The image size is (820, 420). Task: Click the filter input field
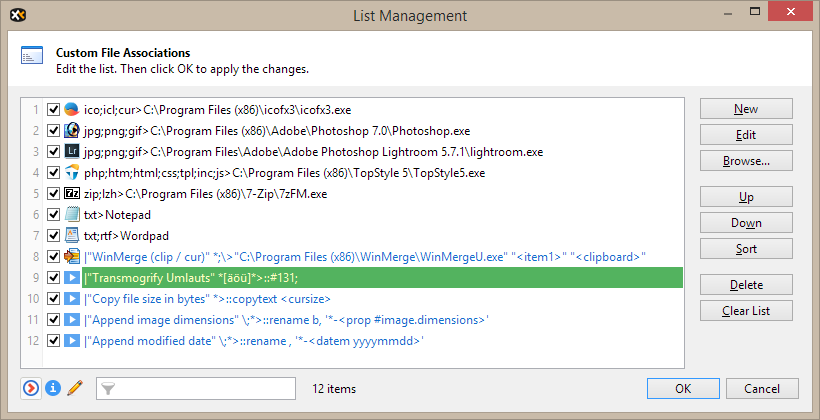(207, 388)
